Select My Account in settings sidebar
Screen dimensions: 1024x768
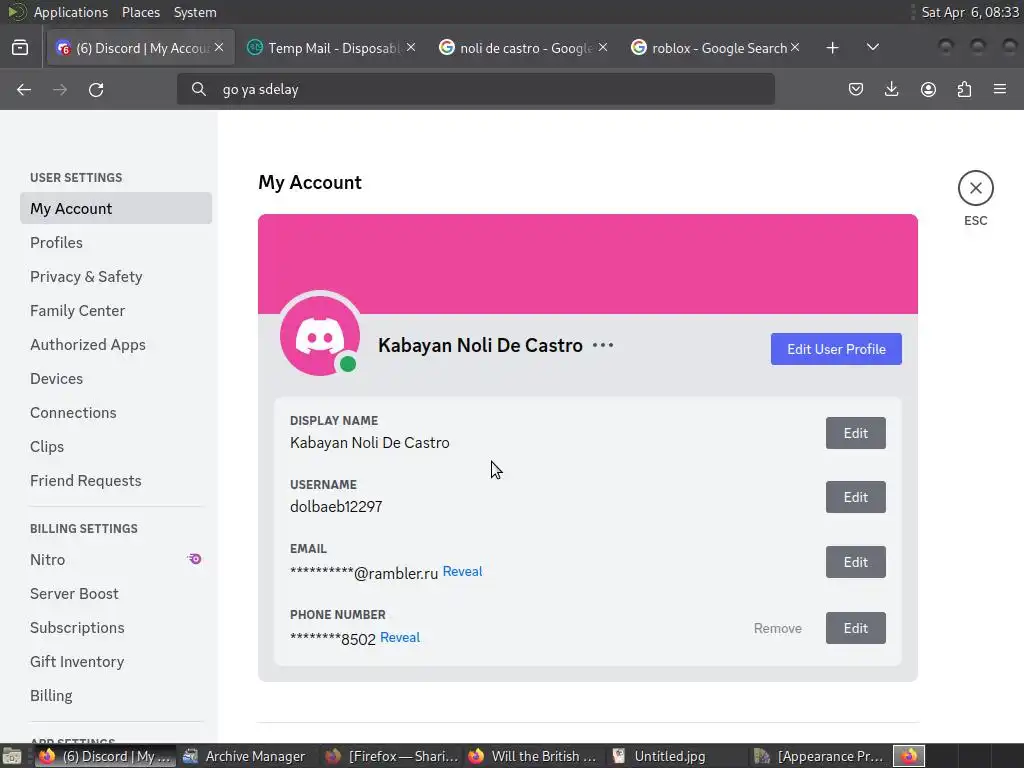pos(116,208)
